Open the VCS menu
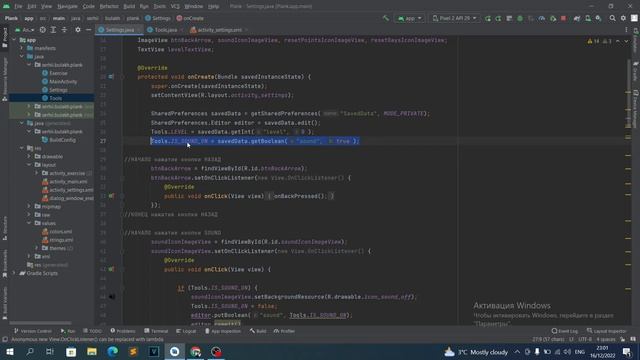The image size is (640, 360). pos(175,6)
